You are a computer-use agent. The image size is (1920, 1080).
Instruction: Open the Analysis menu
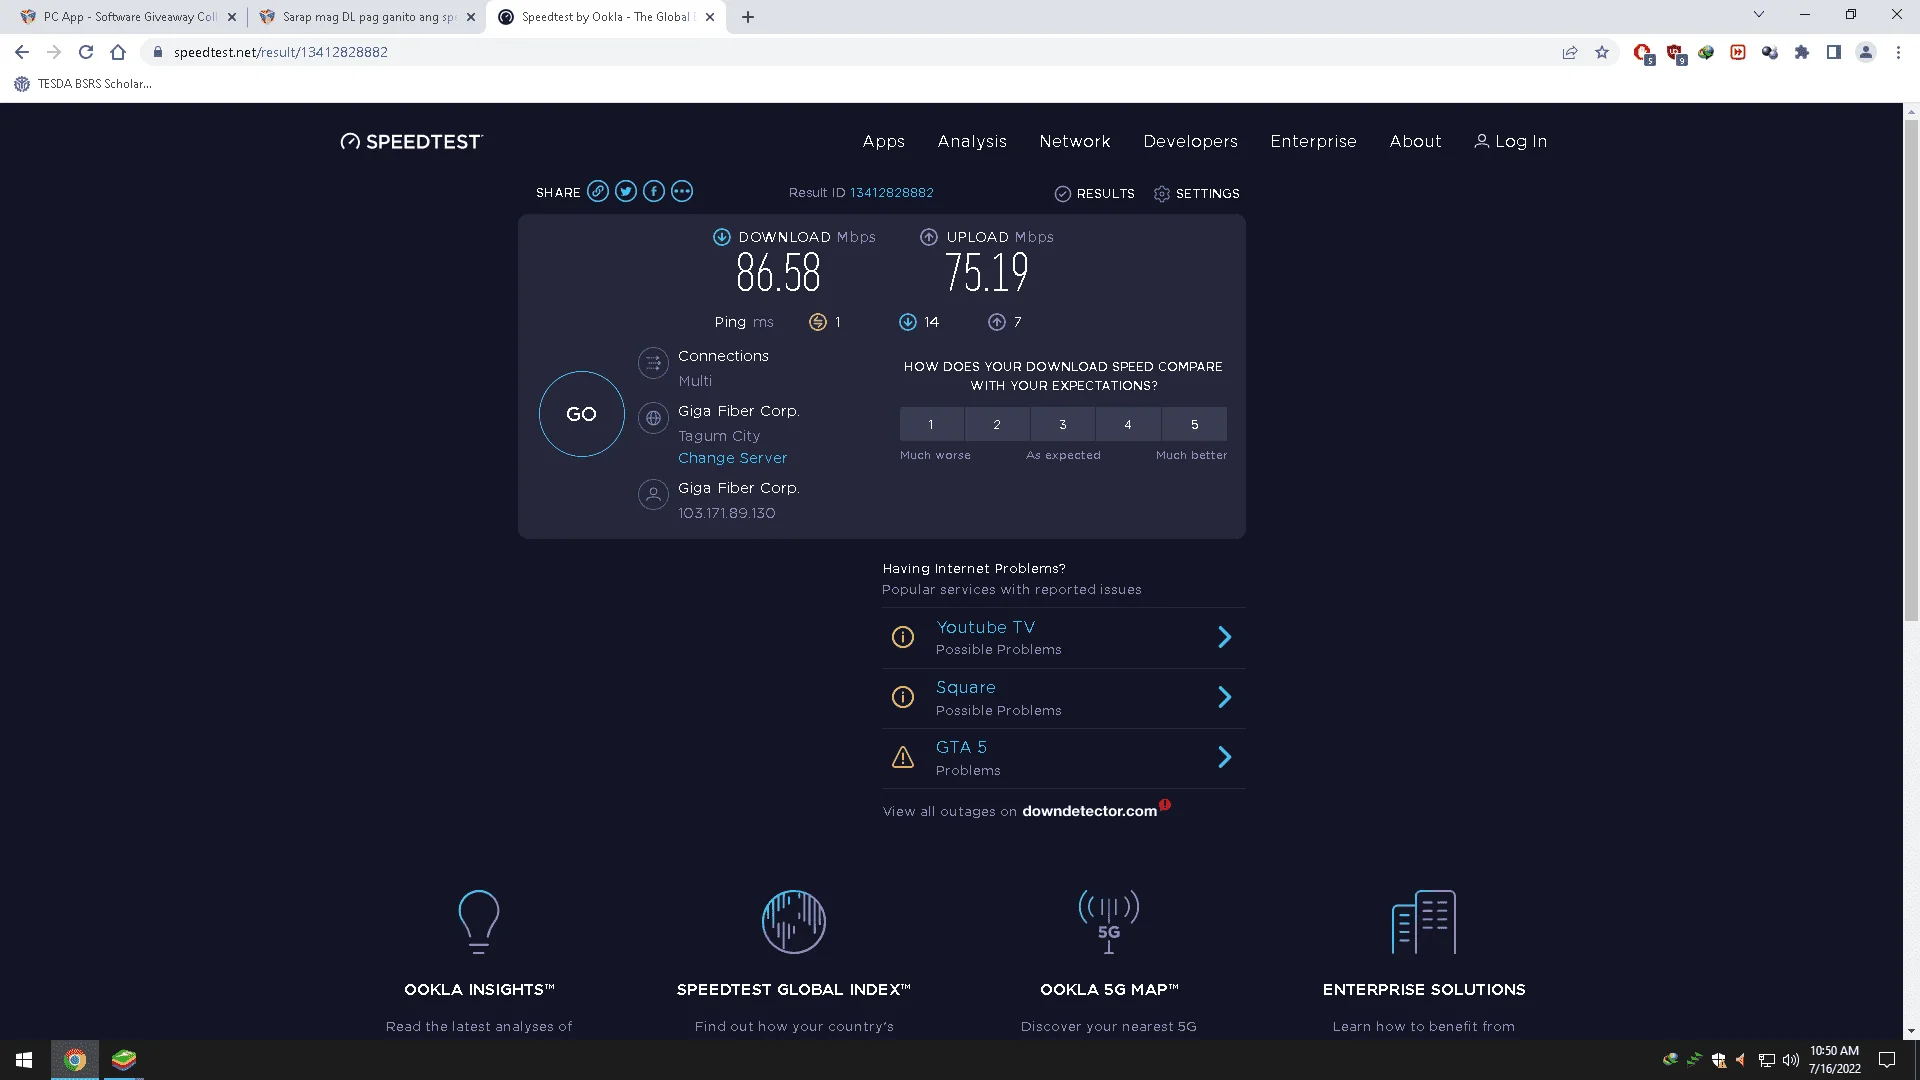pyautogui.click(x=972, y=142)
